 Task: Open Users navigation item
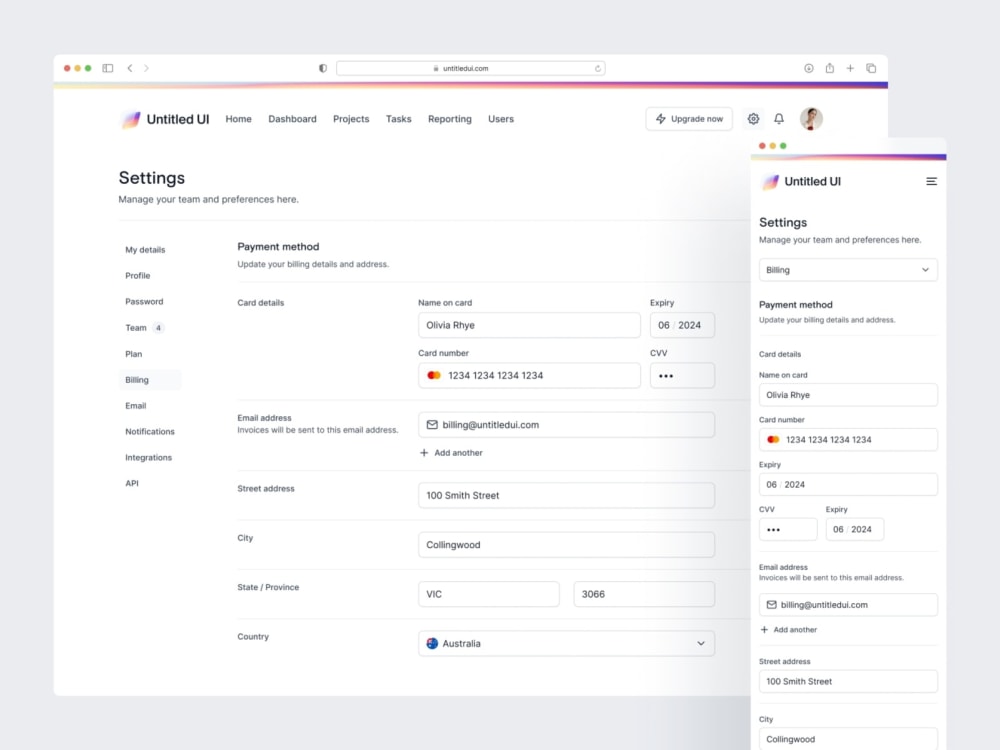pos(501,119)
